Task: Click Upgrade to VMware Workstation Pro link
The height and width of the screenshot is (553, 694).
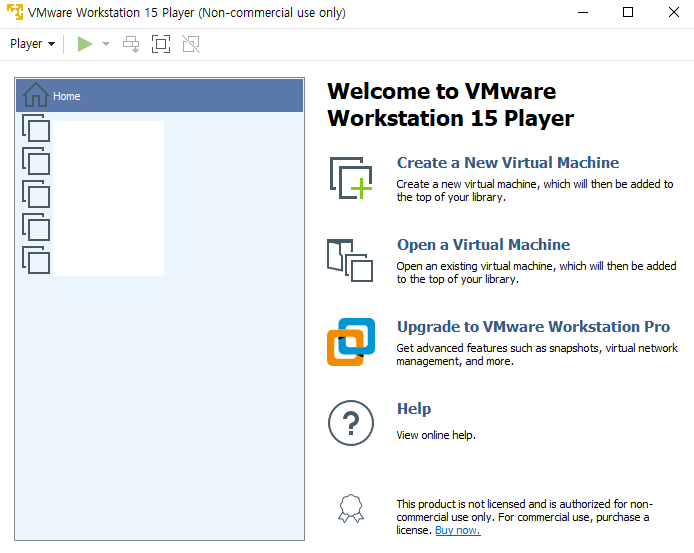Action: (533, 326)
